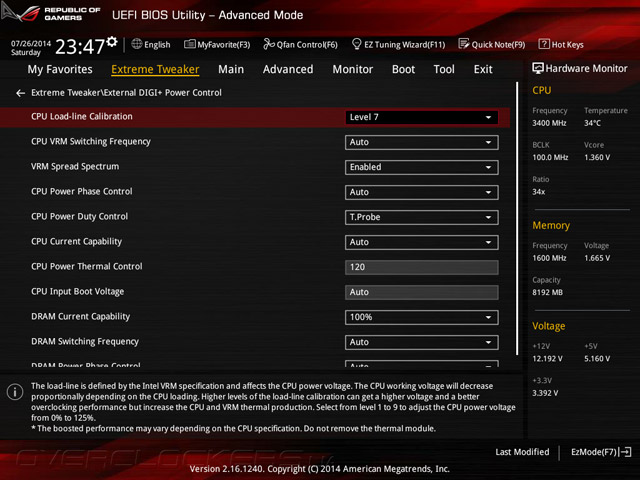Click memory voltage 1.665 V value

597,258
